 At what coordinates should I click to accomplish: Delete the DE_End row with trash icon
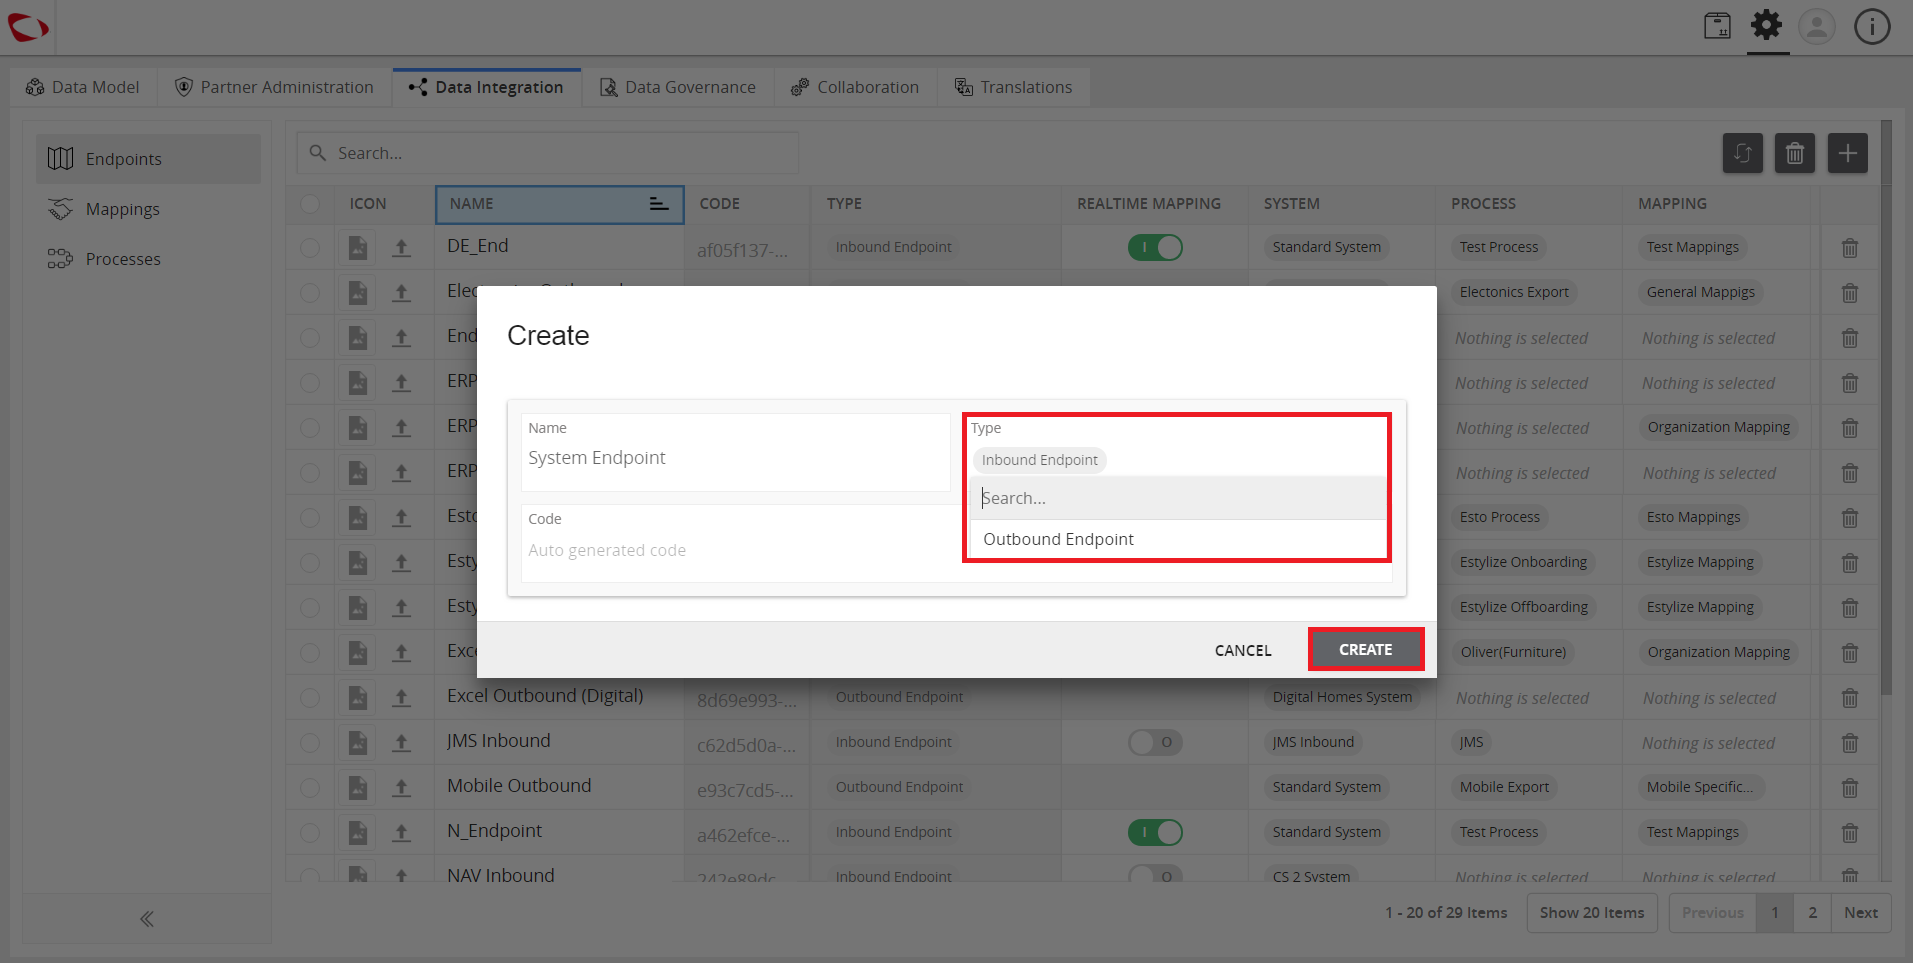1850,248
